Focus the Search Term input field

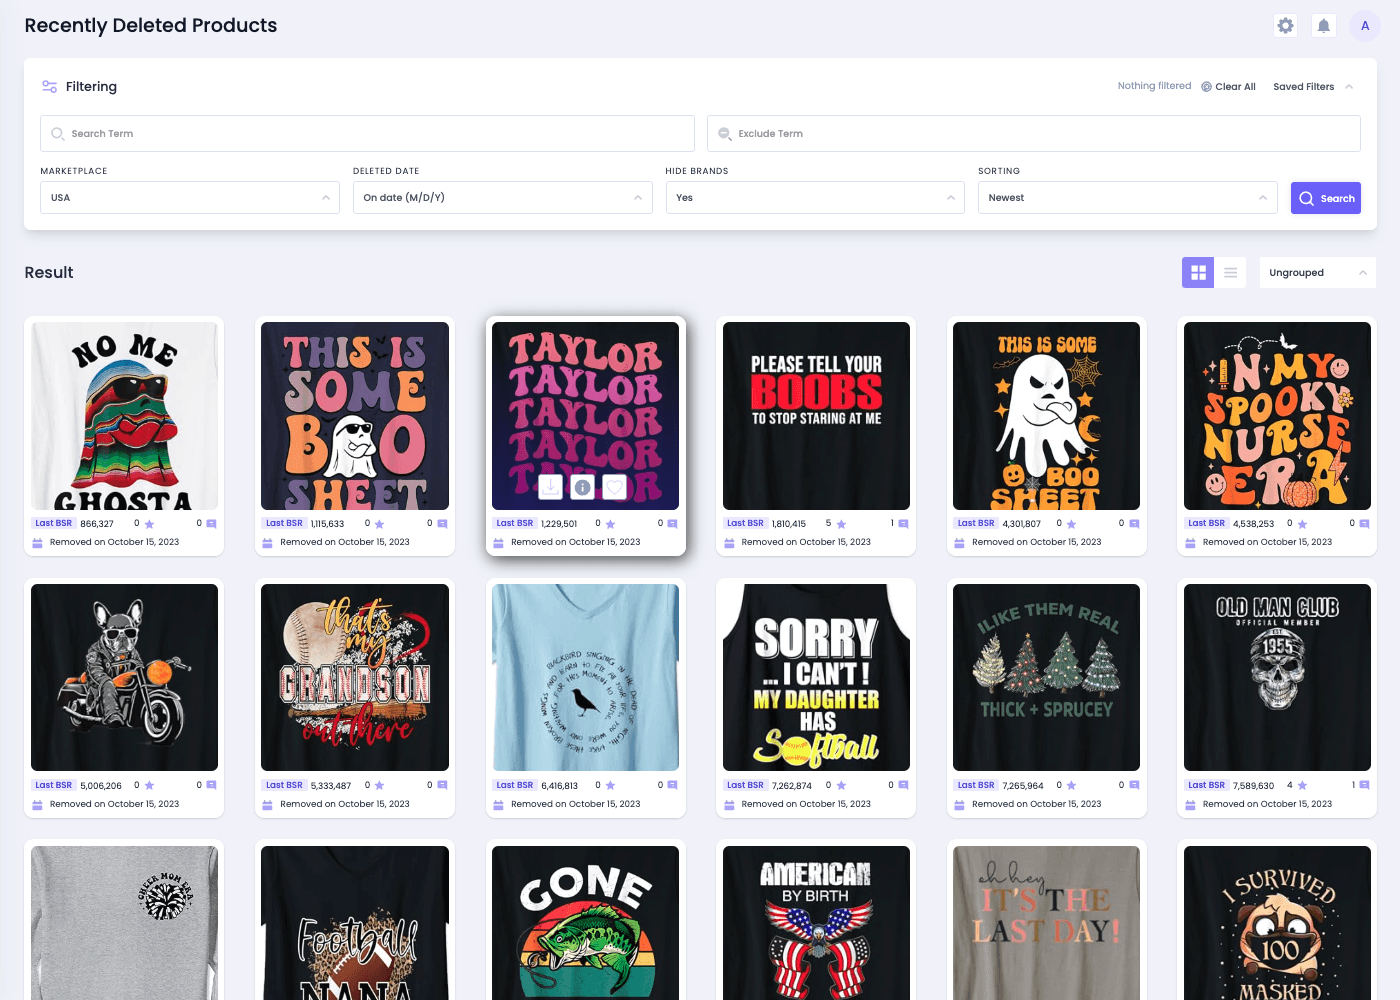pos(367,134)
